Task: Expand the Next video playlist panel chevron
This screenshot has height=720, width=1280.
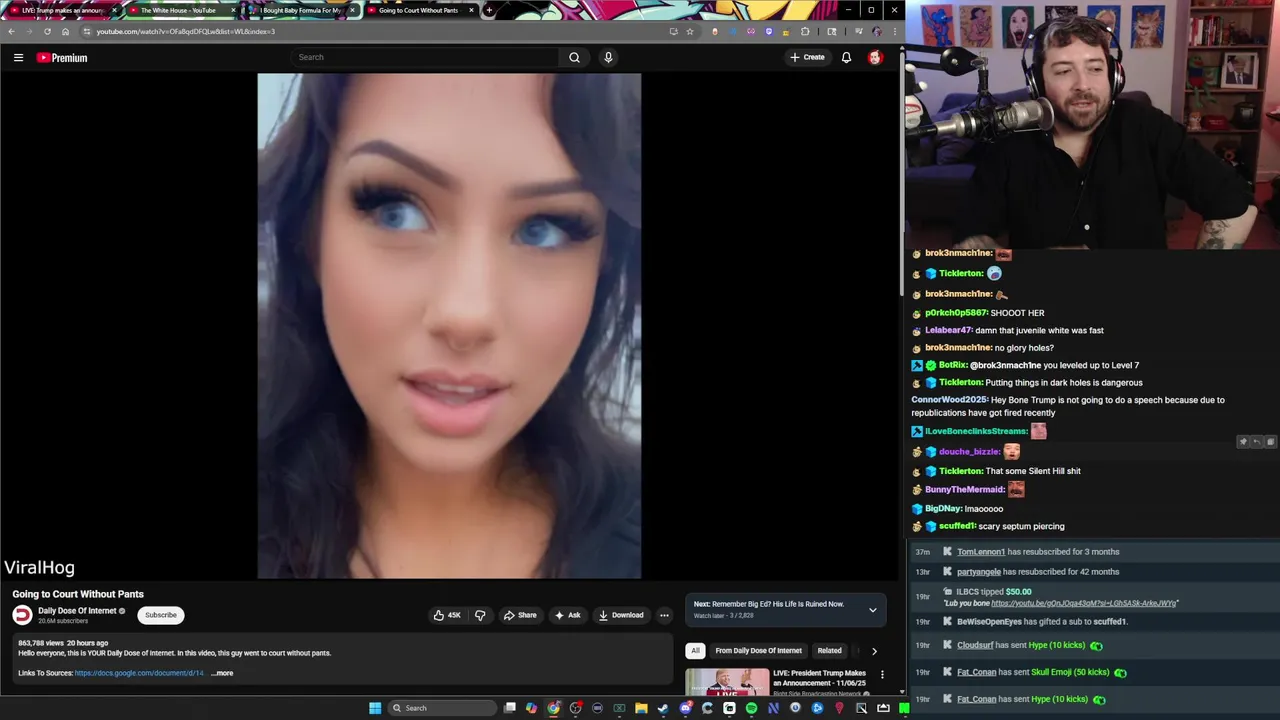Action: tap(872, 610)
